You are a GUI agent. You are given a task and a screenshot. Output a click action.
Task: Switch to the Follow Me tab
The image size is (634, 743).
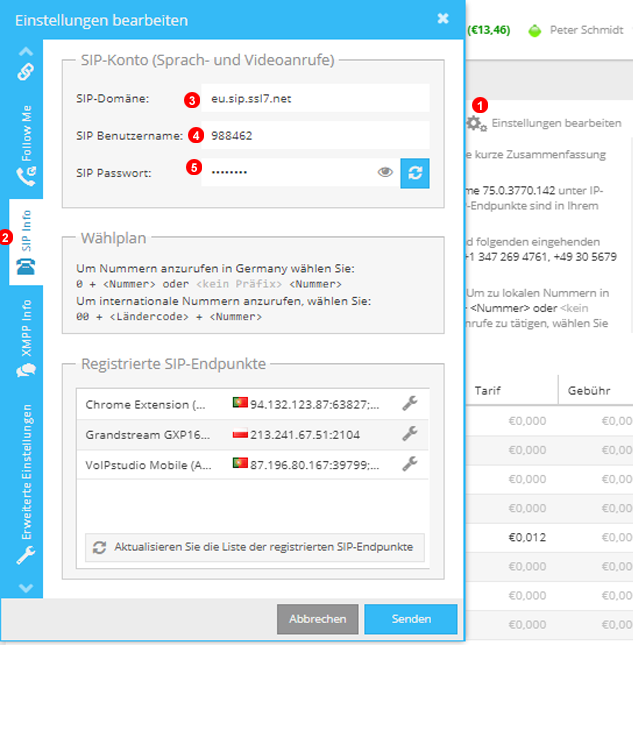26,145
